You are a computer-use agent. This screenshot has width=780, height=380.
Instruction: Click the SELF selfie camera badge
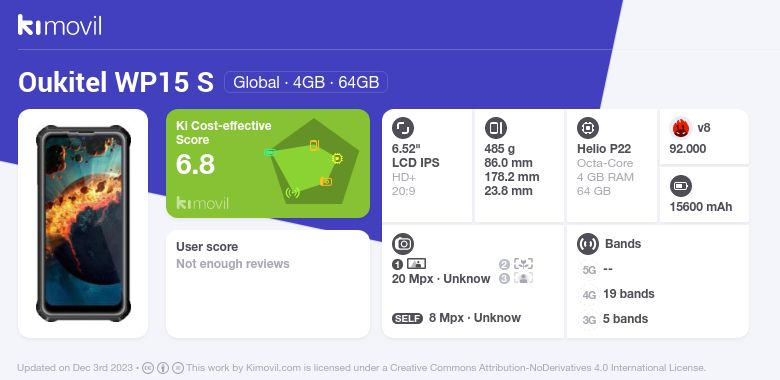click(x=407, y=318)
